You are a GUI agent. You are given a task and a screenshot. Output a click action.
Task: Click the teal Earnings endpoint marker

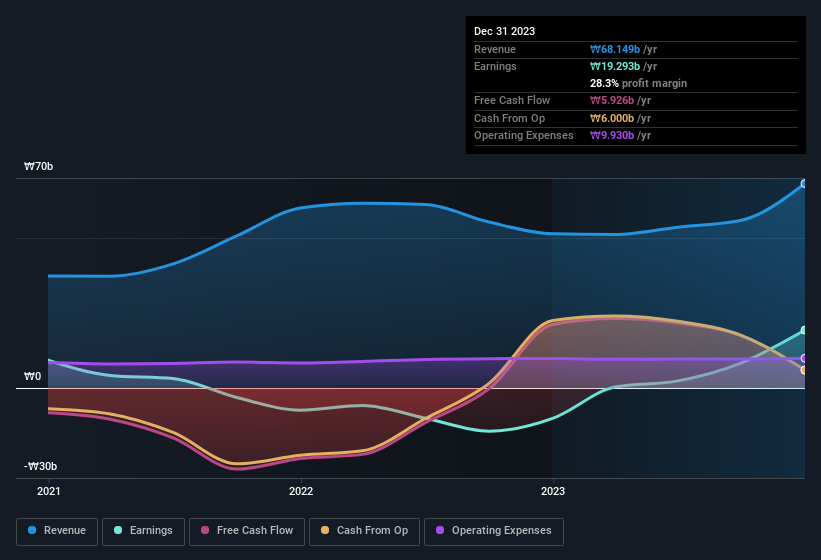[x=804, y=330]
